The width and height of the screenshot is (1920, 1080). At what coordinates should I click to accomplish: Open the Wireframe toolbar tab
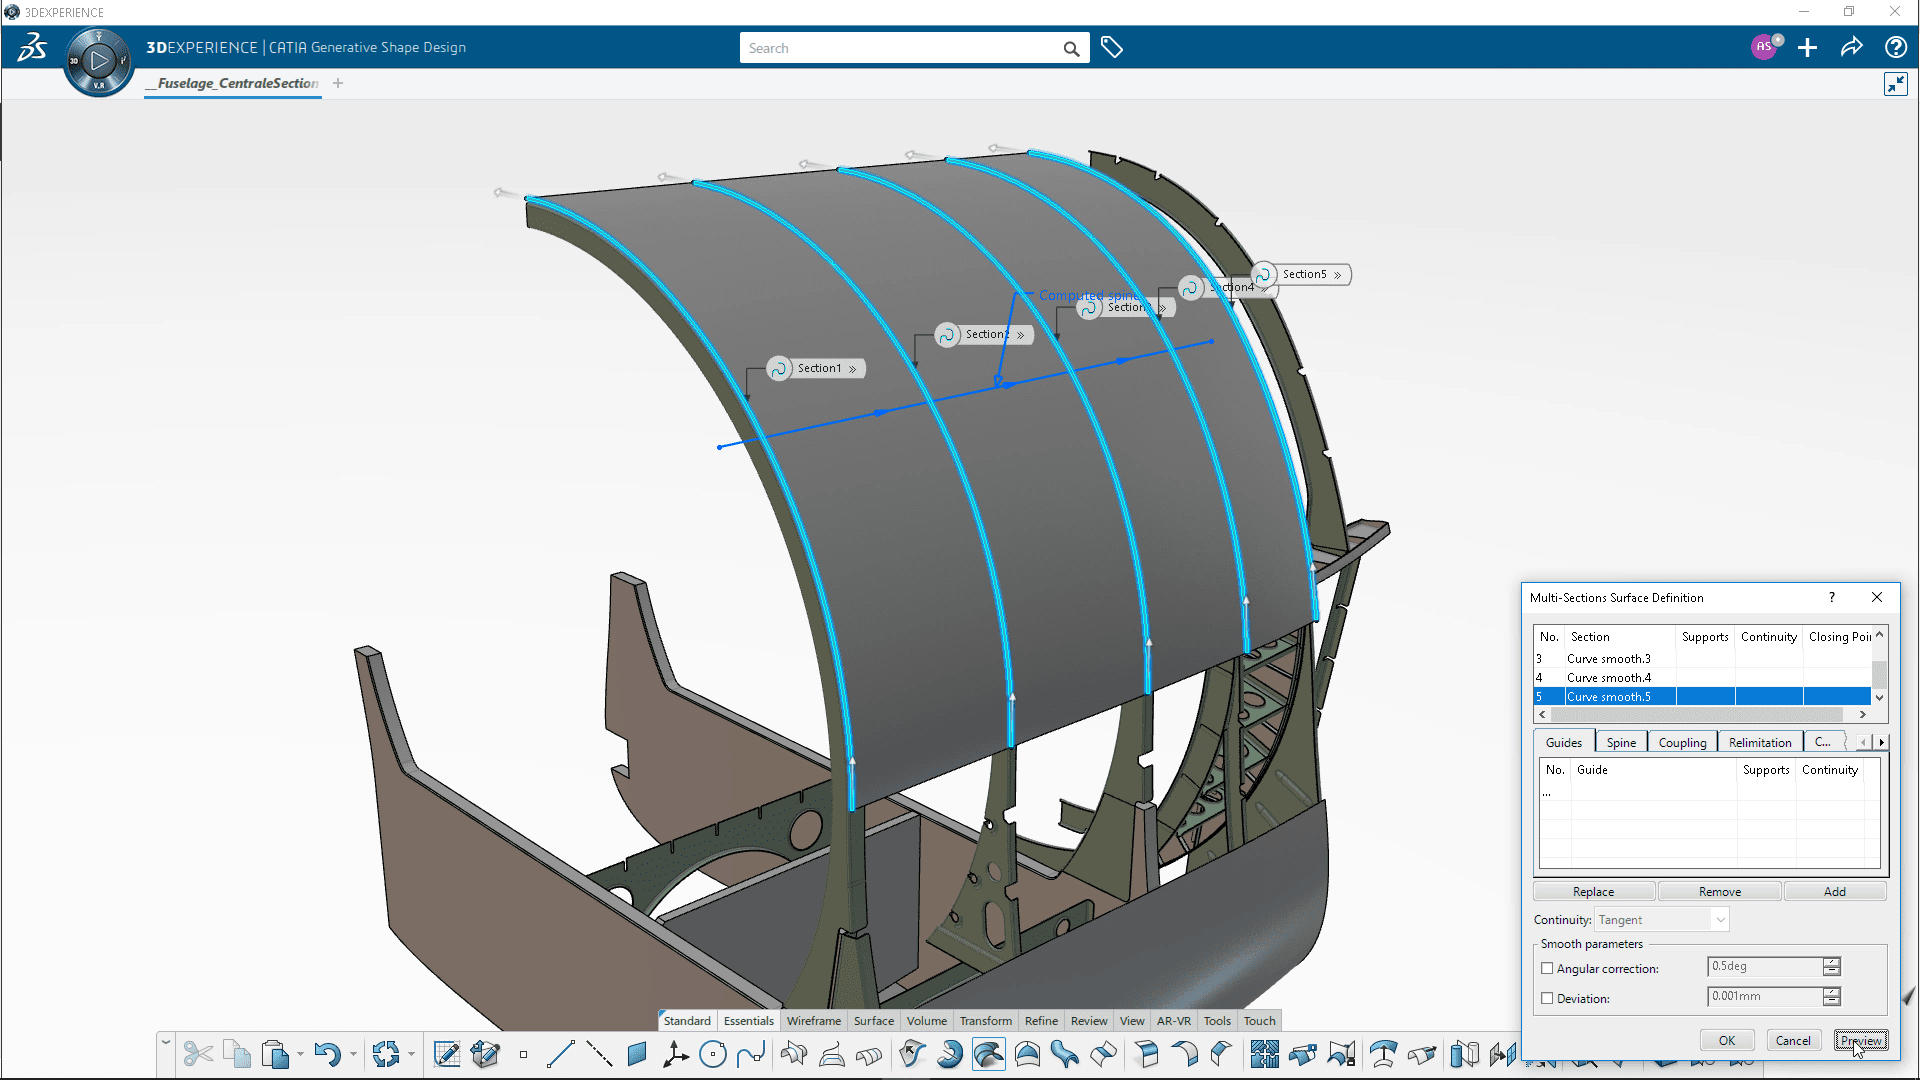click(x=813, y=1021)
